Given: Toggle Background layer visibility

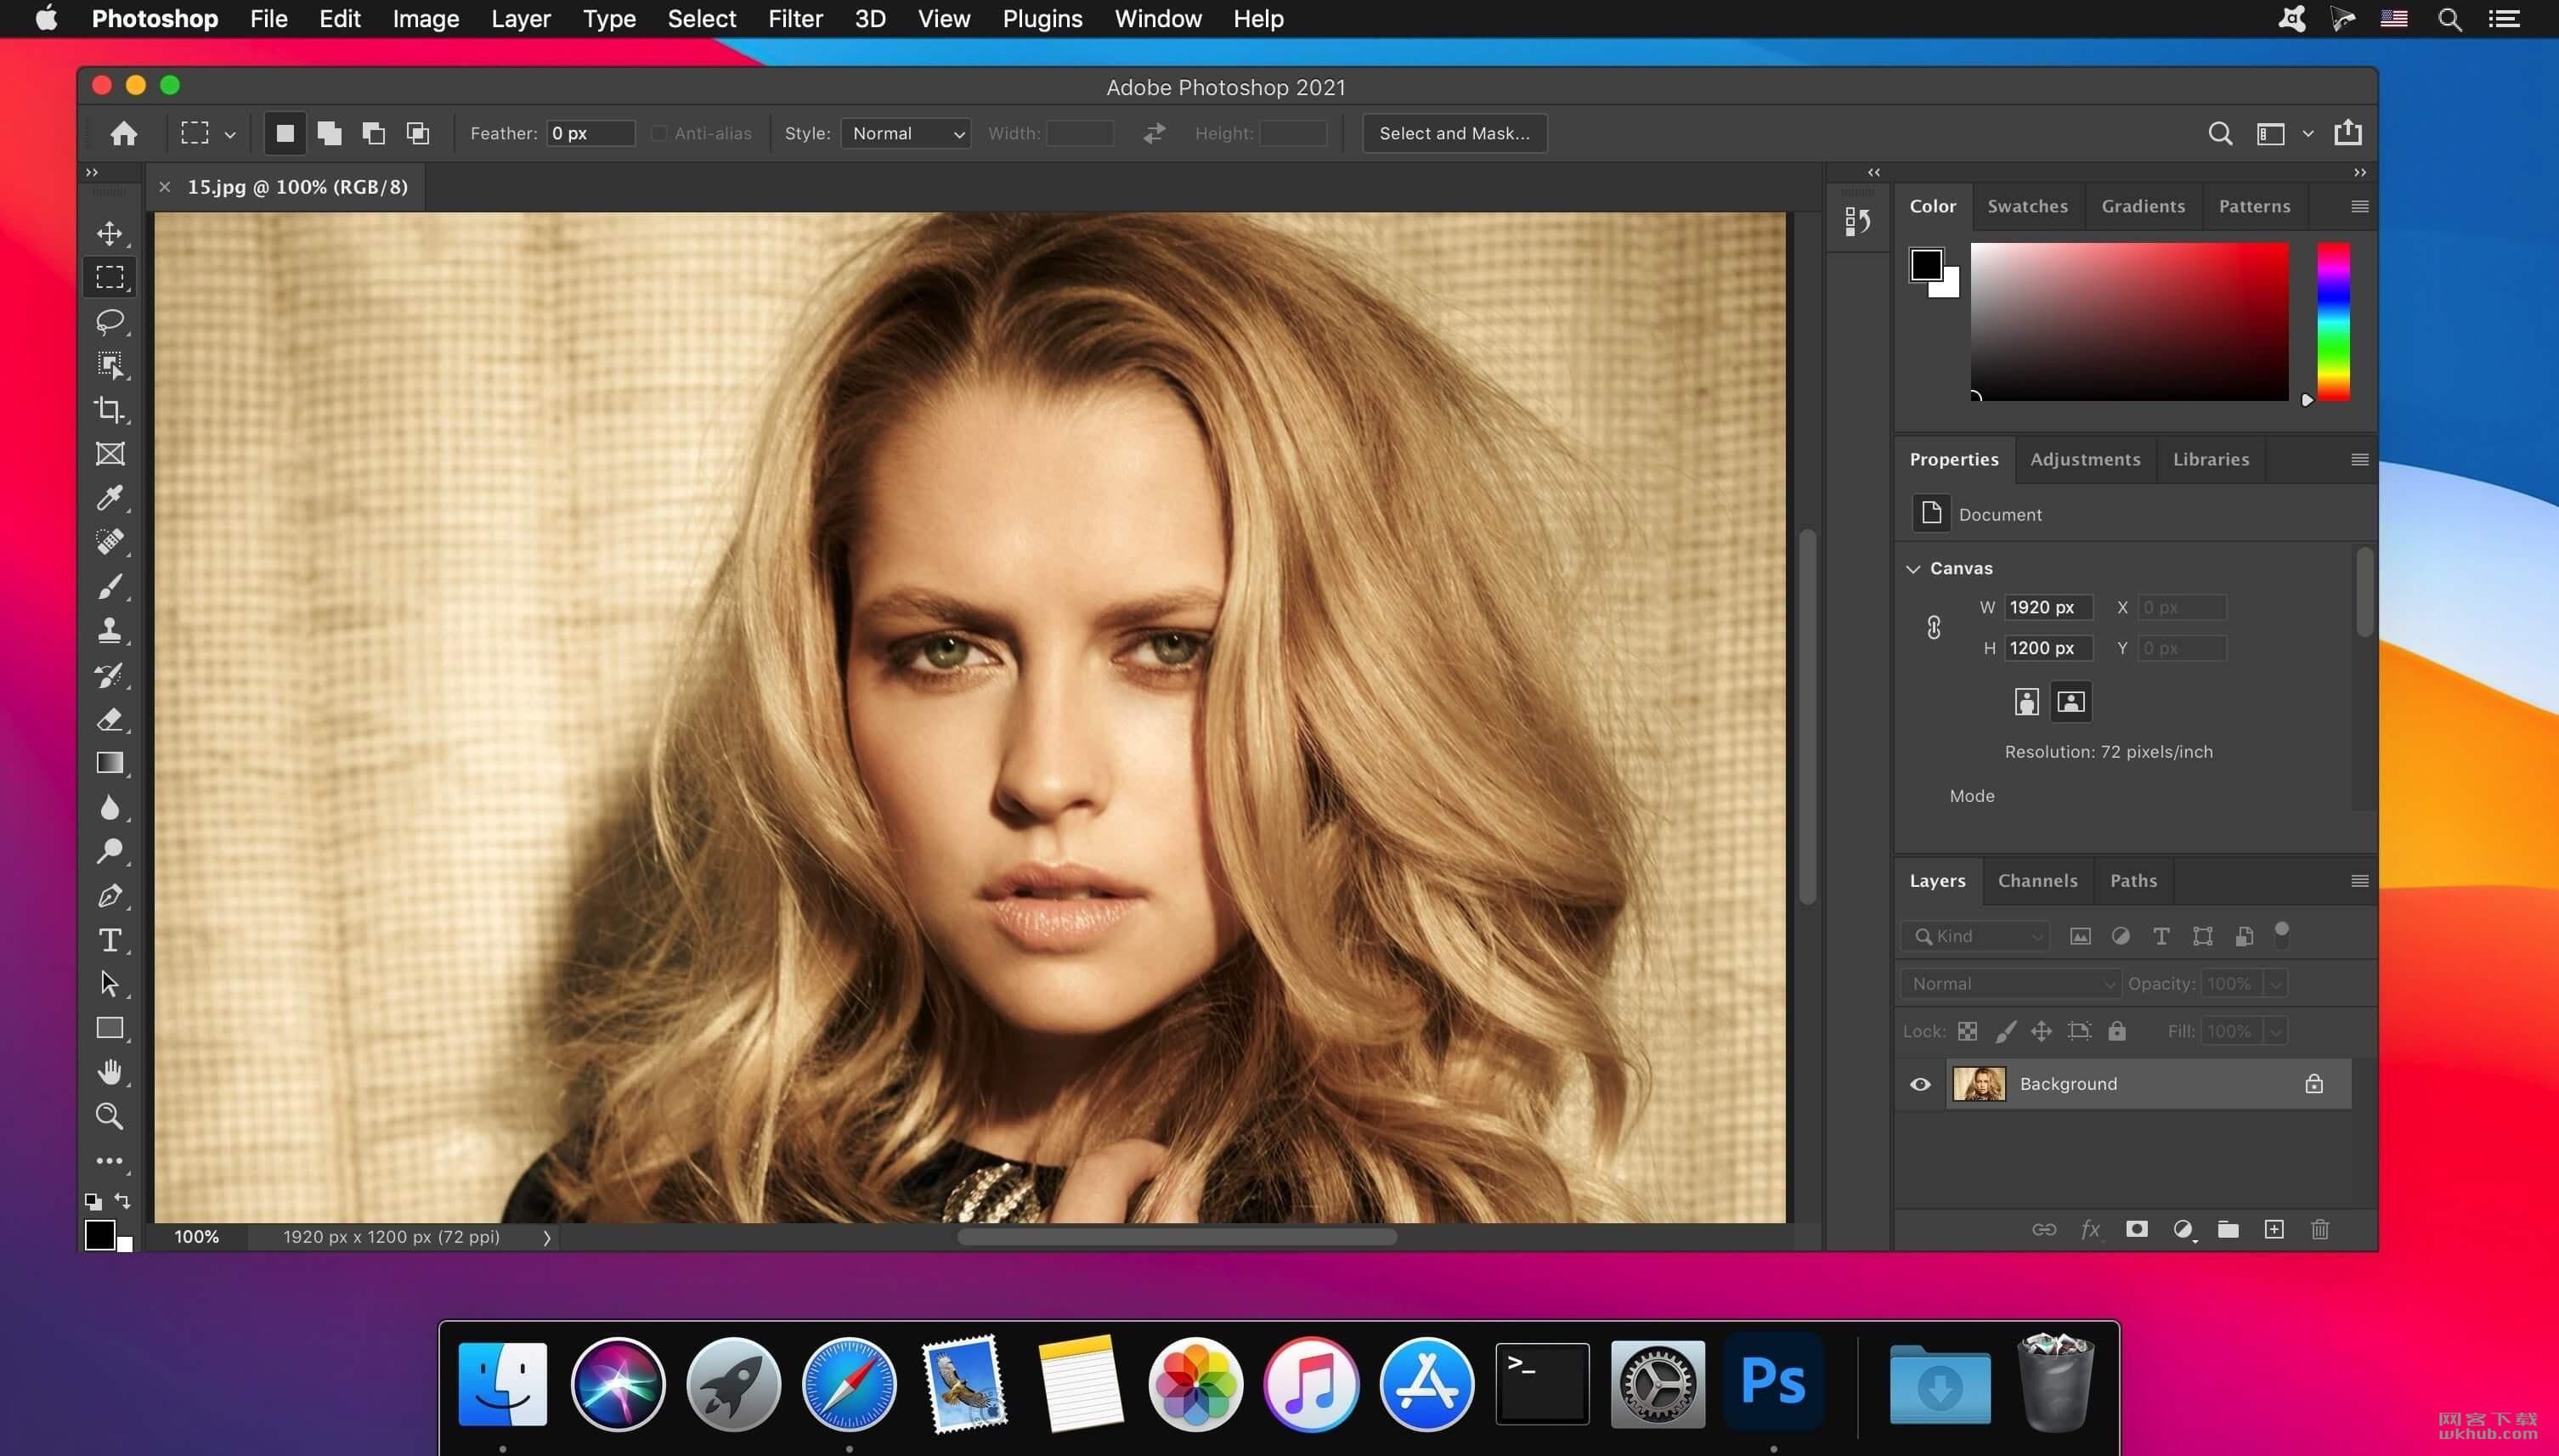Looking at the screenshot, I should (x=1921, y=1084).
